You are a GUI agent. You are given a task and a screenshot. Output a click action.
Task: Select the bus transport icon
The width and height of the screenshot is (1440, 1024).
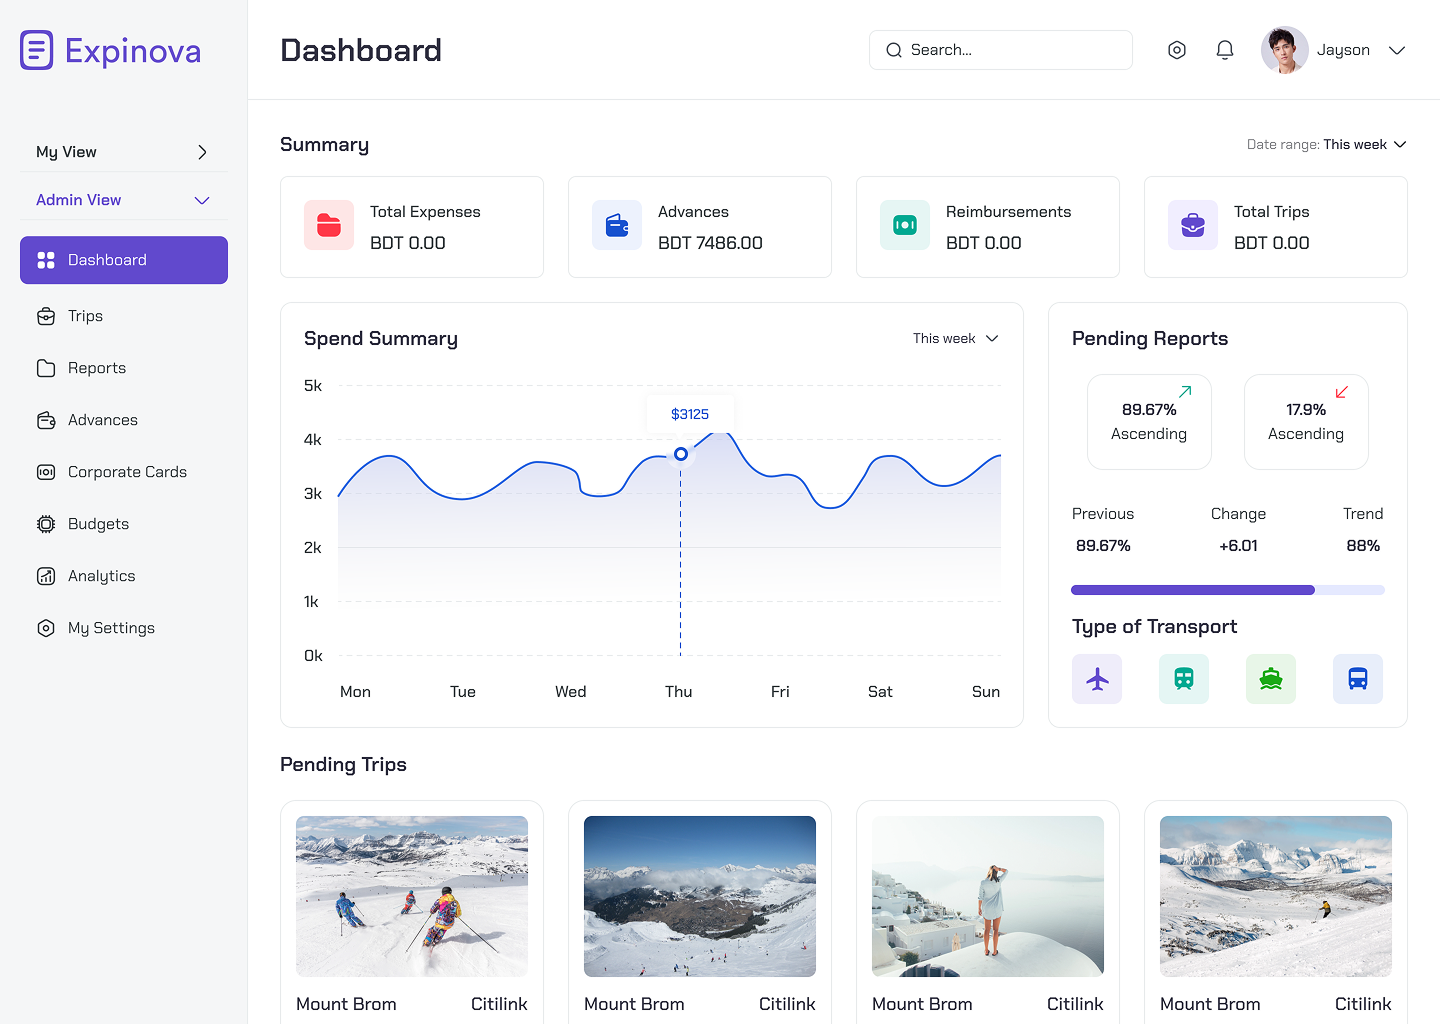[1358, 678]
